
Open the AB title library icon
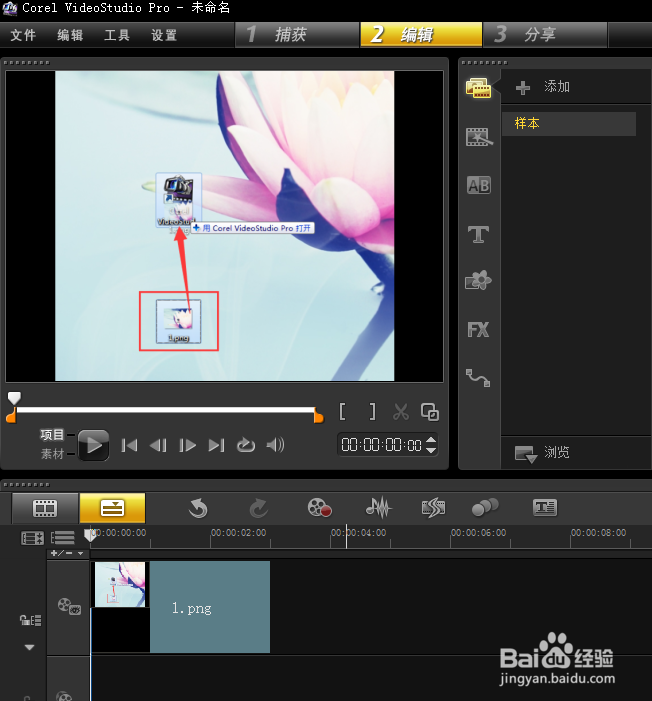click(478, 185)
